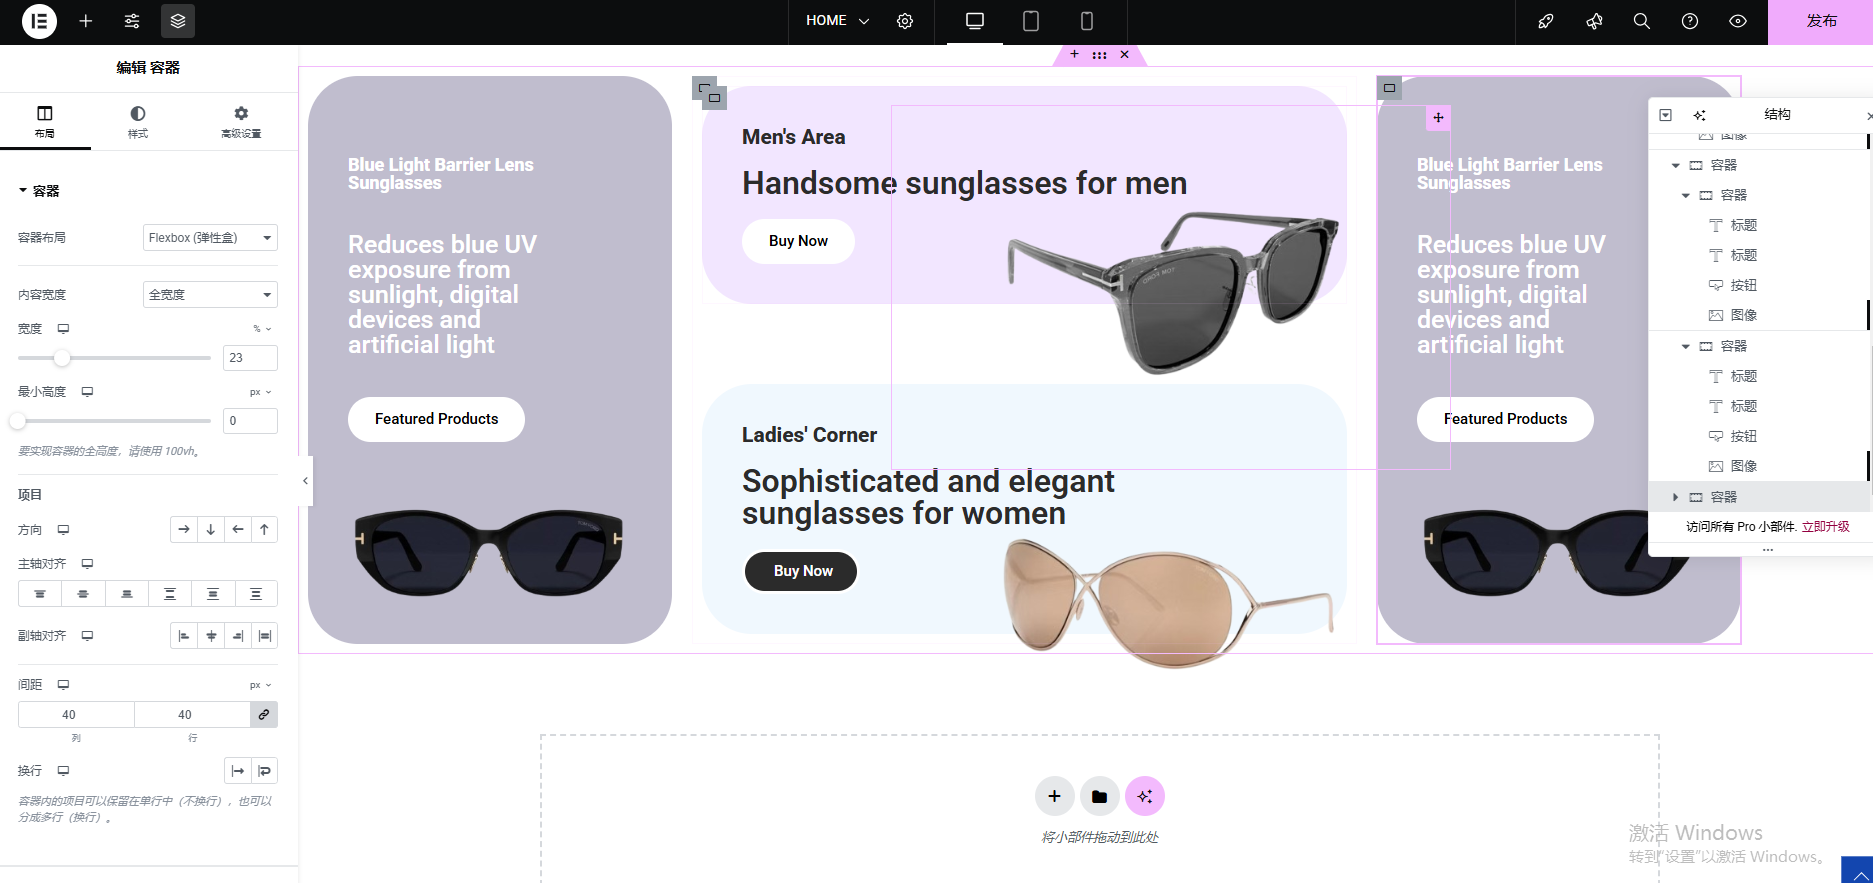Viewport: 1873px width, 883px height.
Task: Click the pink Publish button
Action: tap(1820, 21)
